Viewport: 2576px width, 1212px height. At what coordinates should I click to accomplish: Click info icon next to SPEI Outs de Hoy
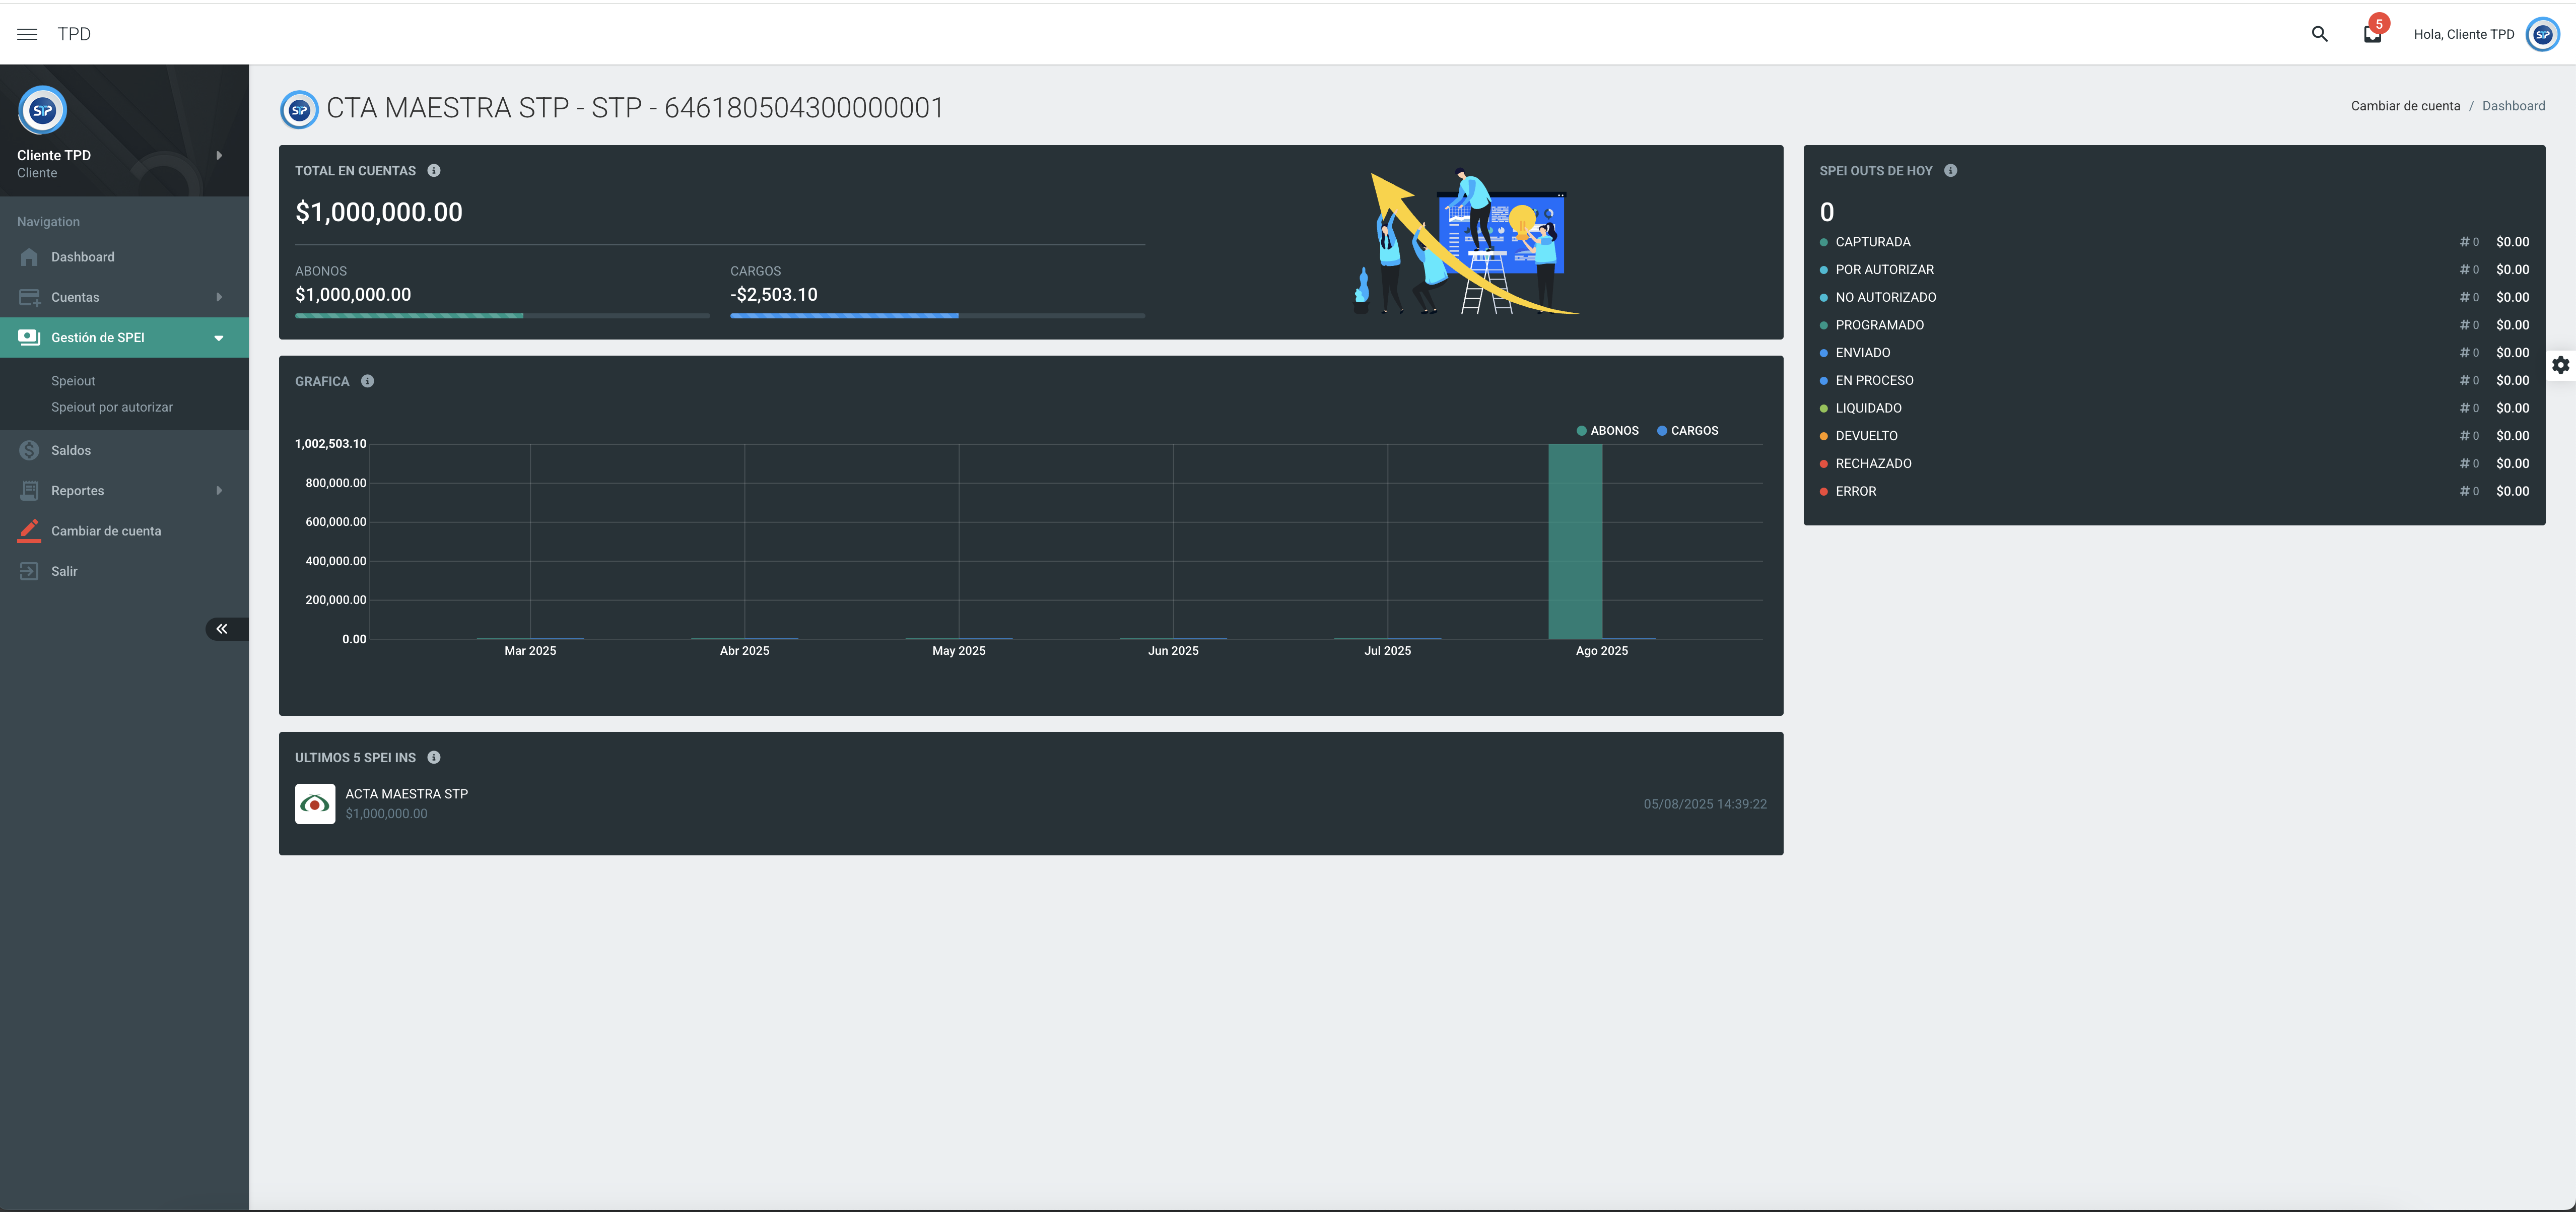[1950, 171]
